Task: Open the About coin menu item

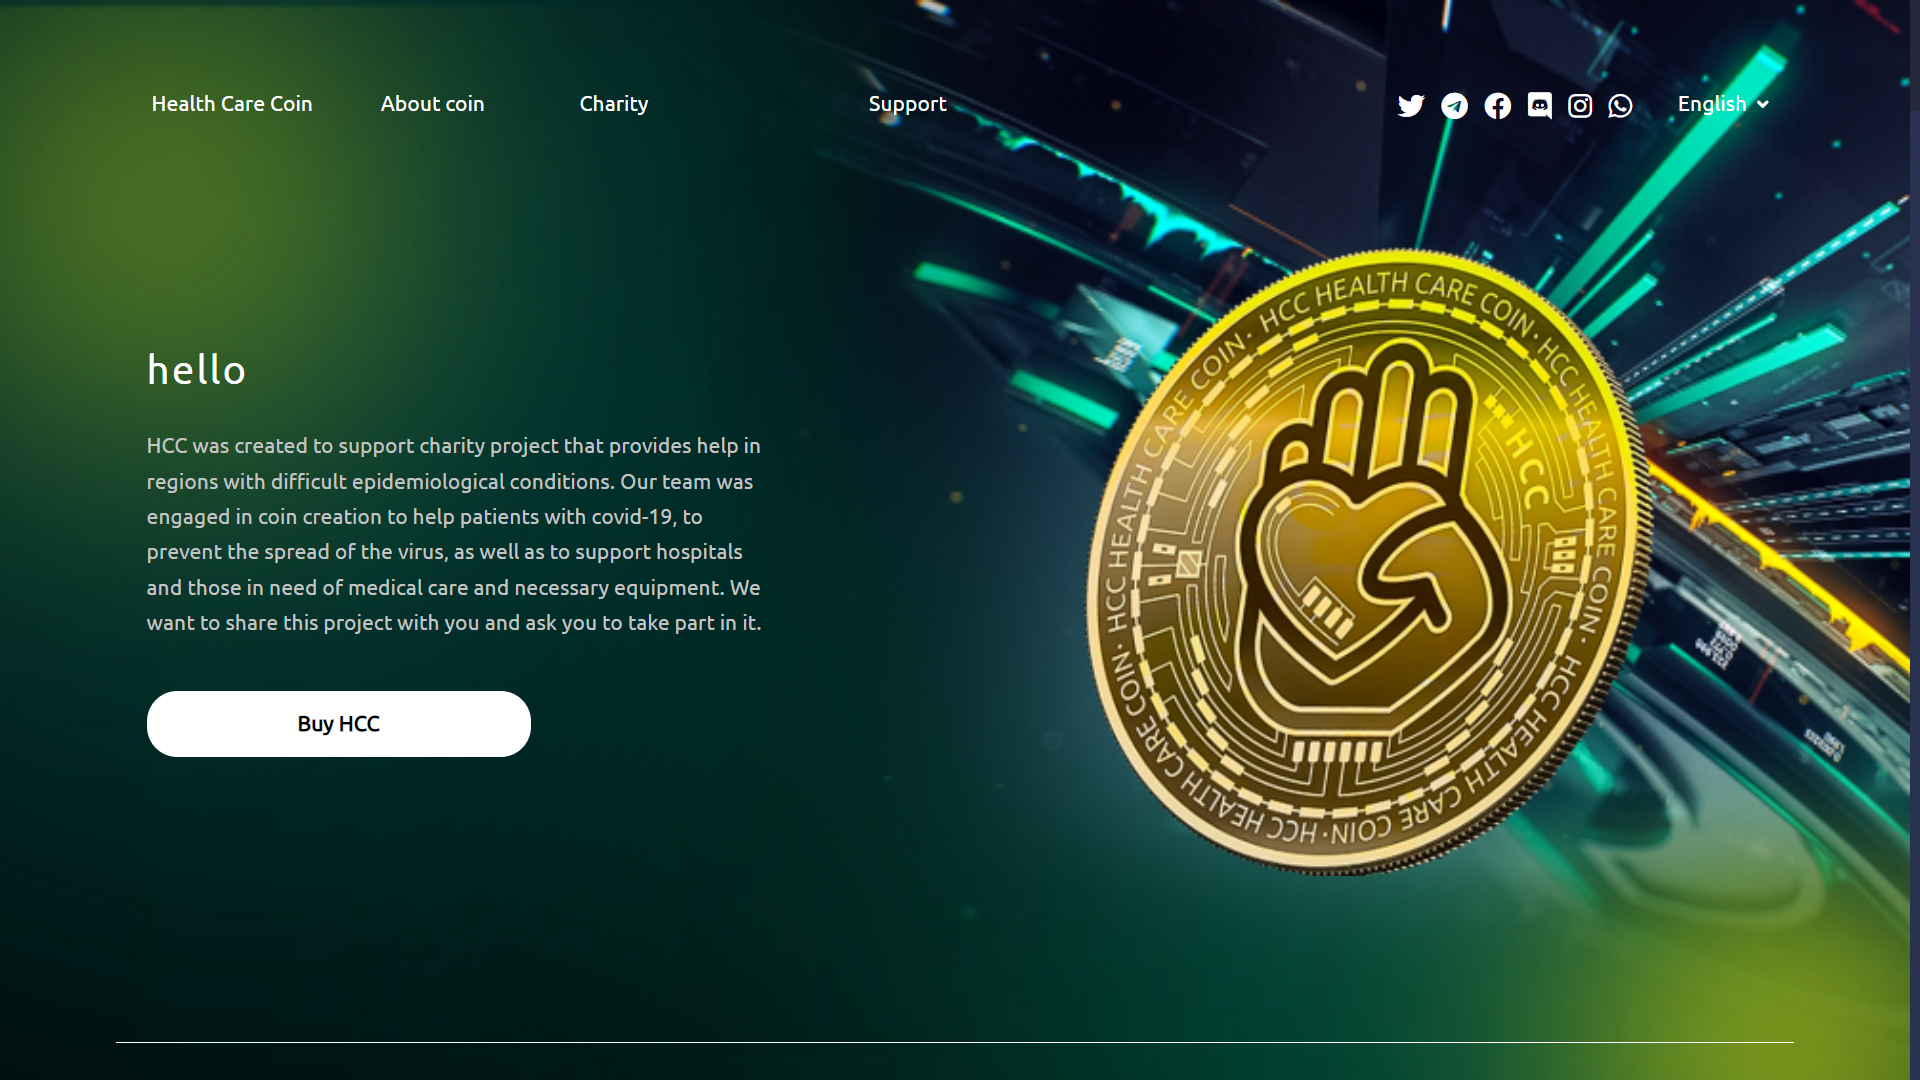Action: coord(432,104)
